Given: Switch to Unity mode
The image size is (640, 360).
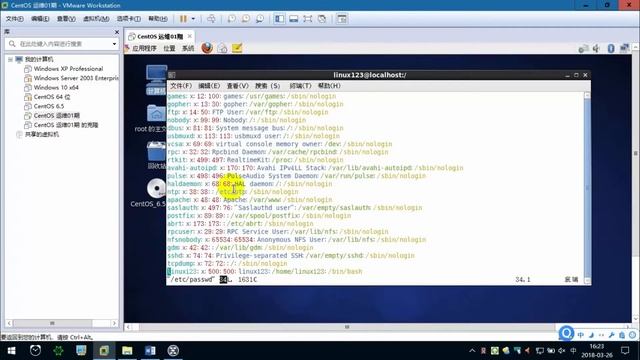Looking at the screenshot, I should 322,19.
